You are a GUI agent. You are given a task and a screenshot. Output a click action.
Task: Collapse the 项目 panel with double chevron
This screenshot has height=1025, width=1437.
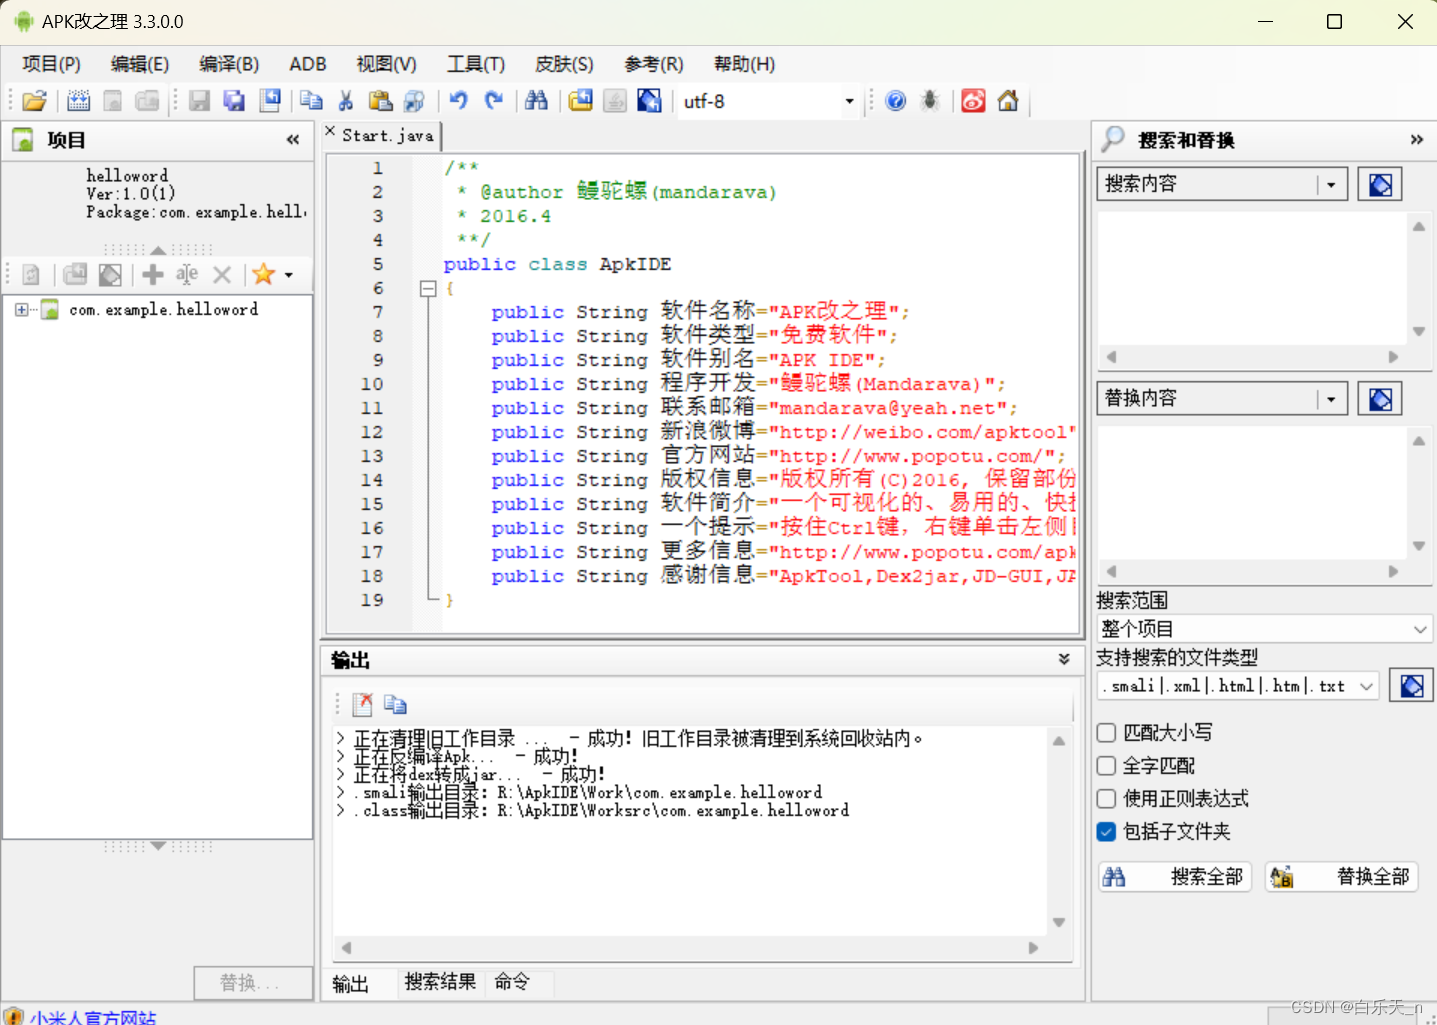pyautogui.click(x=293, y=140)
